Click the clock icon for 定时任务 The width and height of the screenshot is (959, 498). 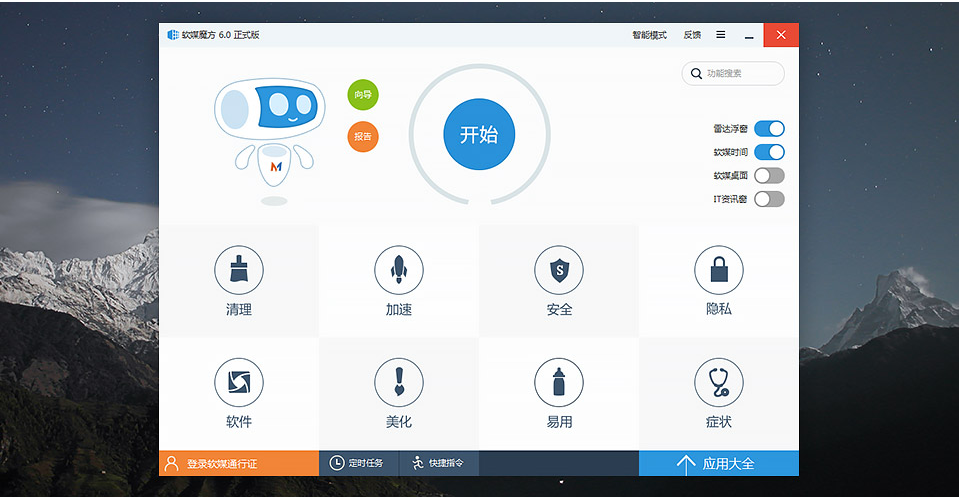[x=337, y=463]
